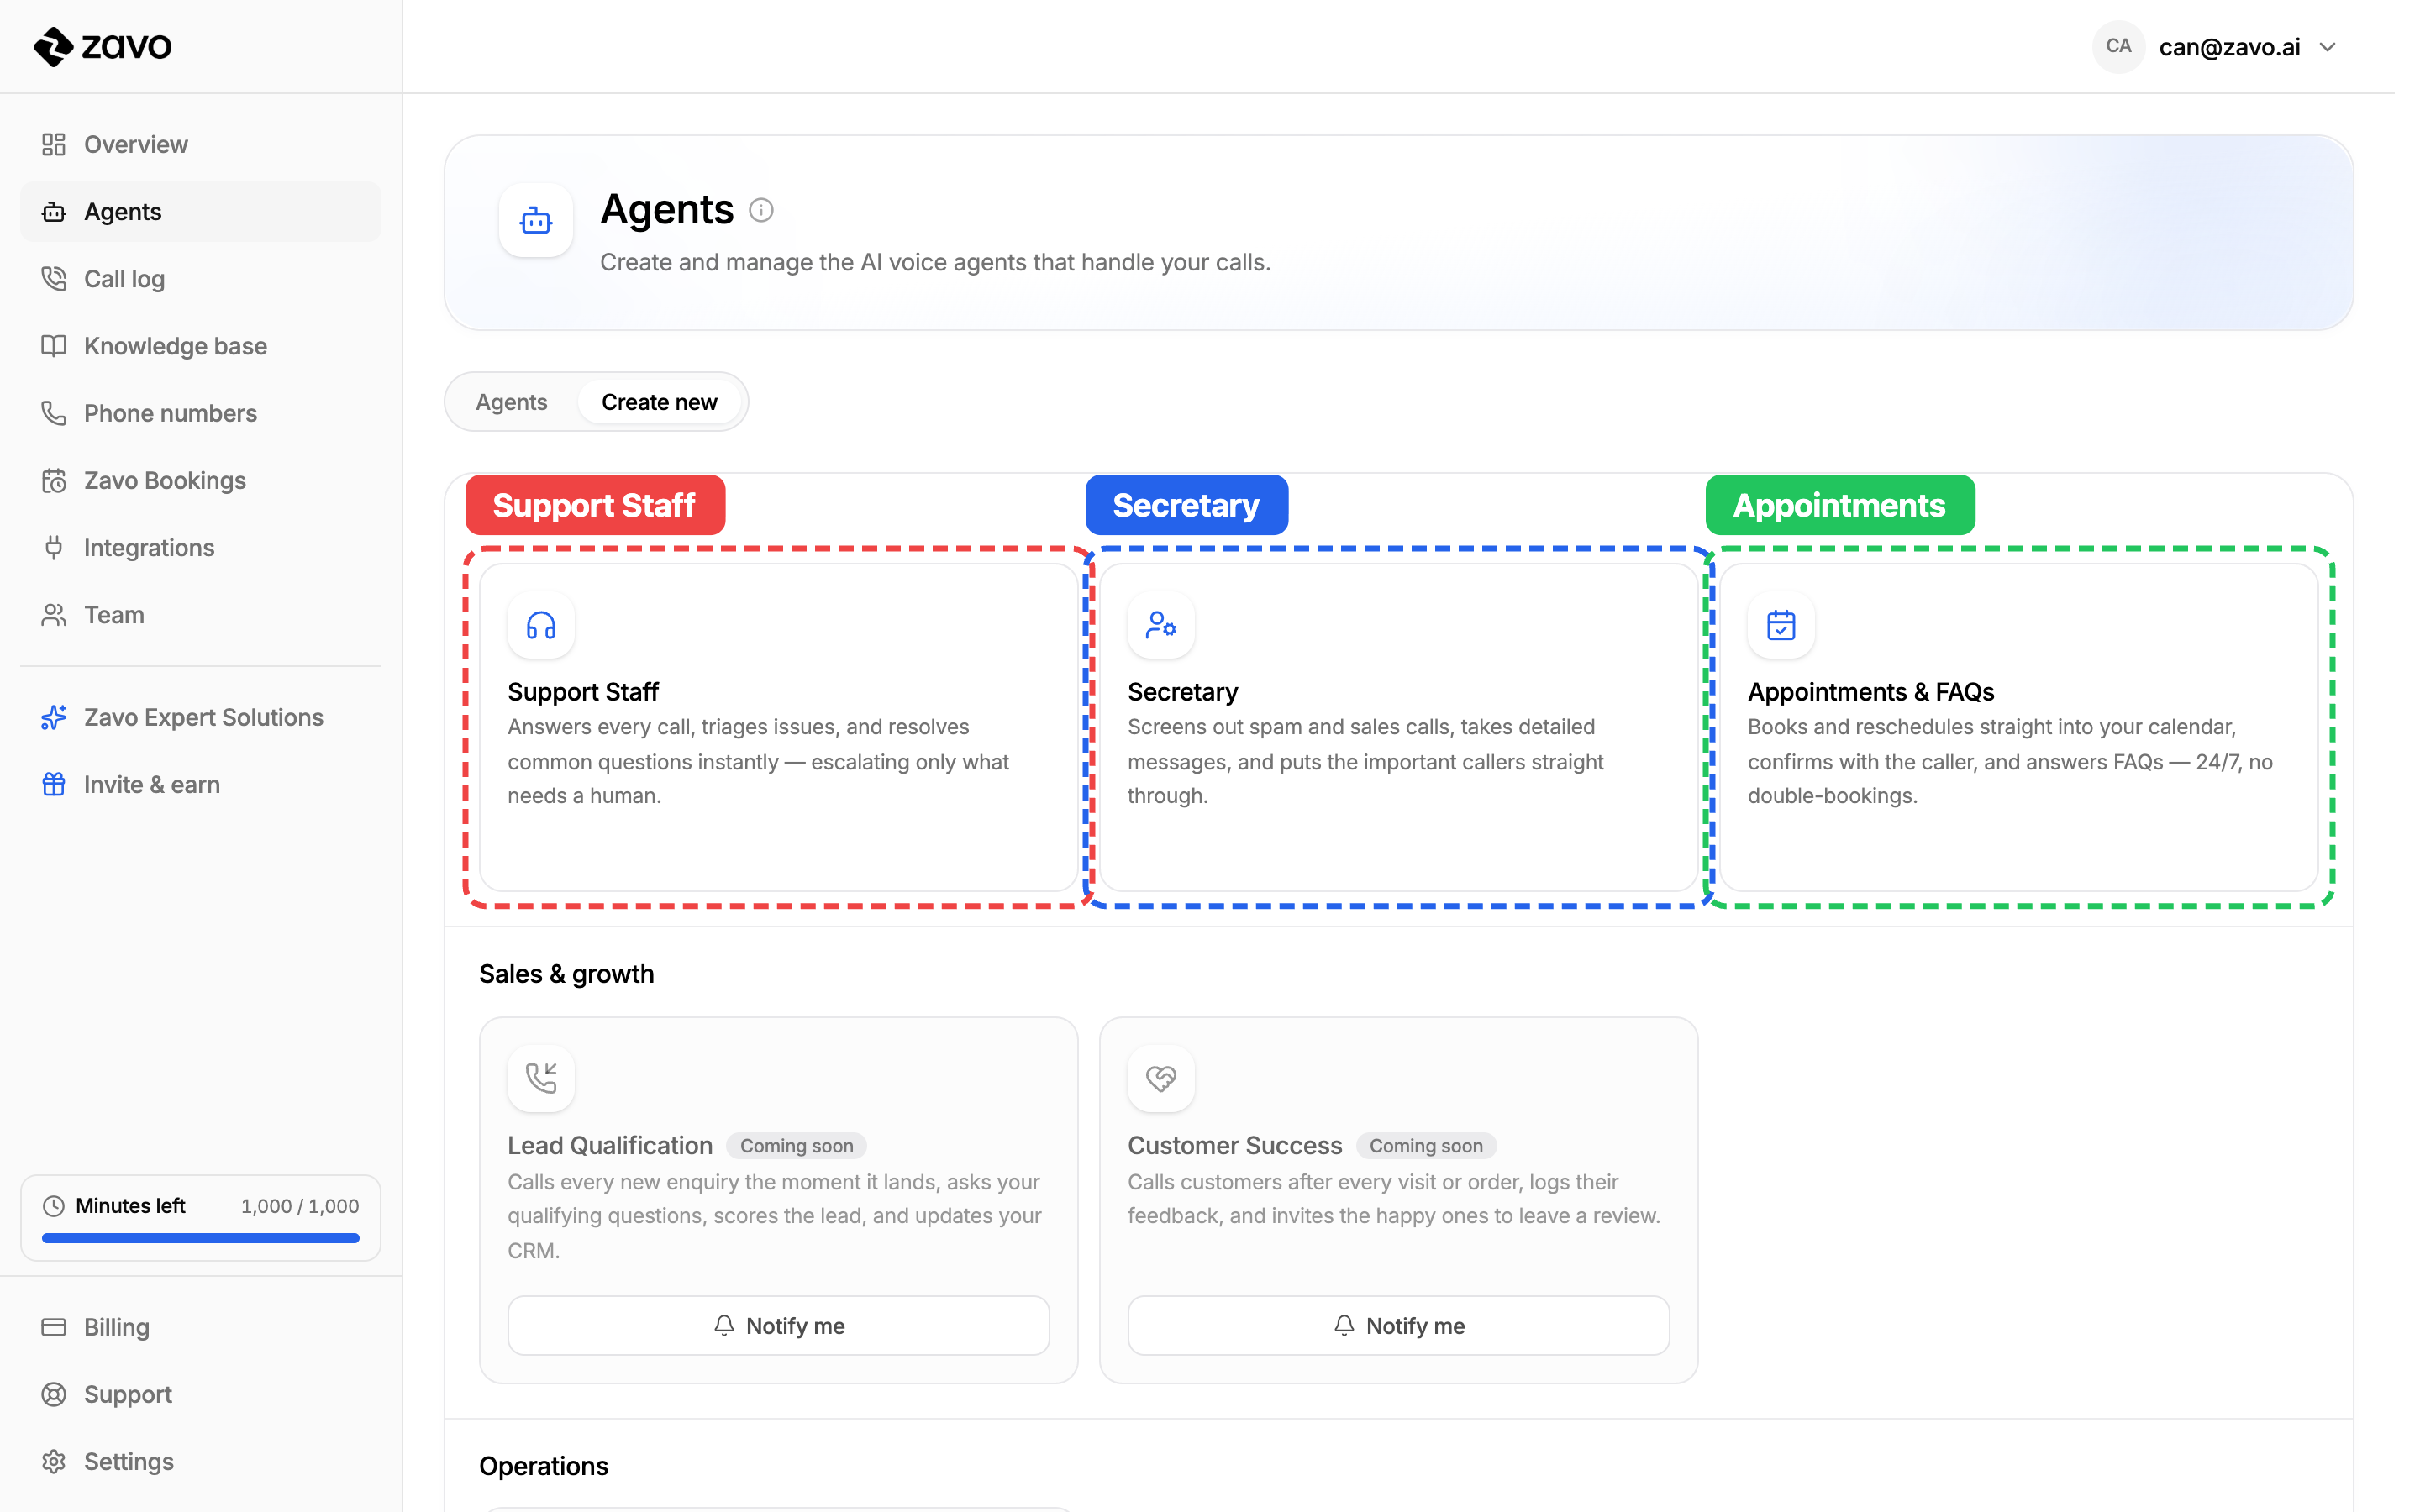Click the zavo logo
Viewport: 2420px width, 1512px height.
103,46
